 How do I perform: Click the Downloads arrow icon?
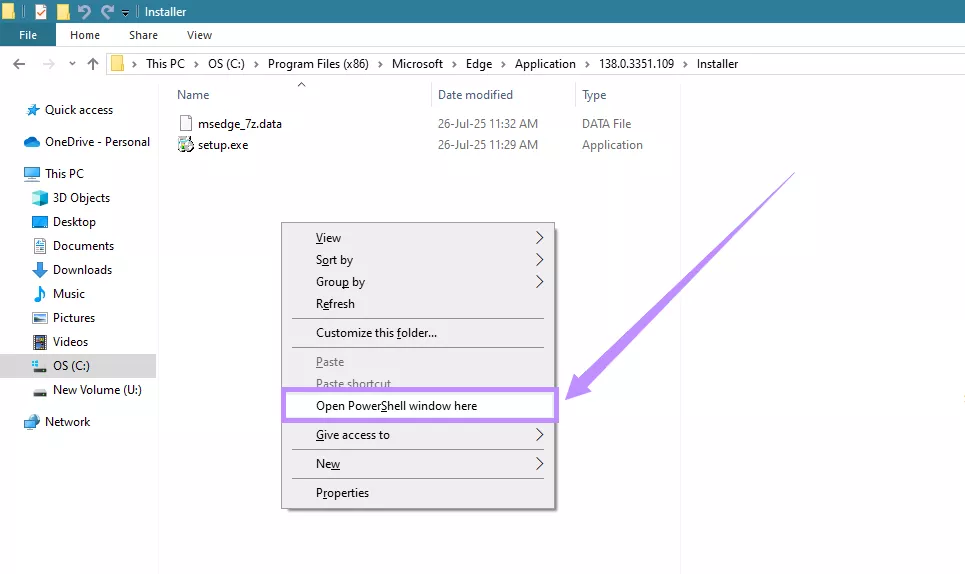click(x=40, y=270)
